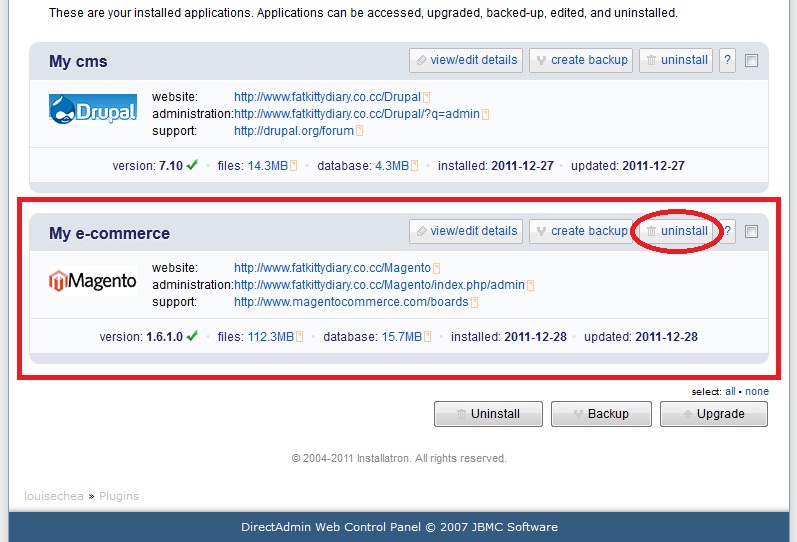Go to Plugins breadcrumb link
Viewport: 797px width, 542px height.
[x=119, y=496]
